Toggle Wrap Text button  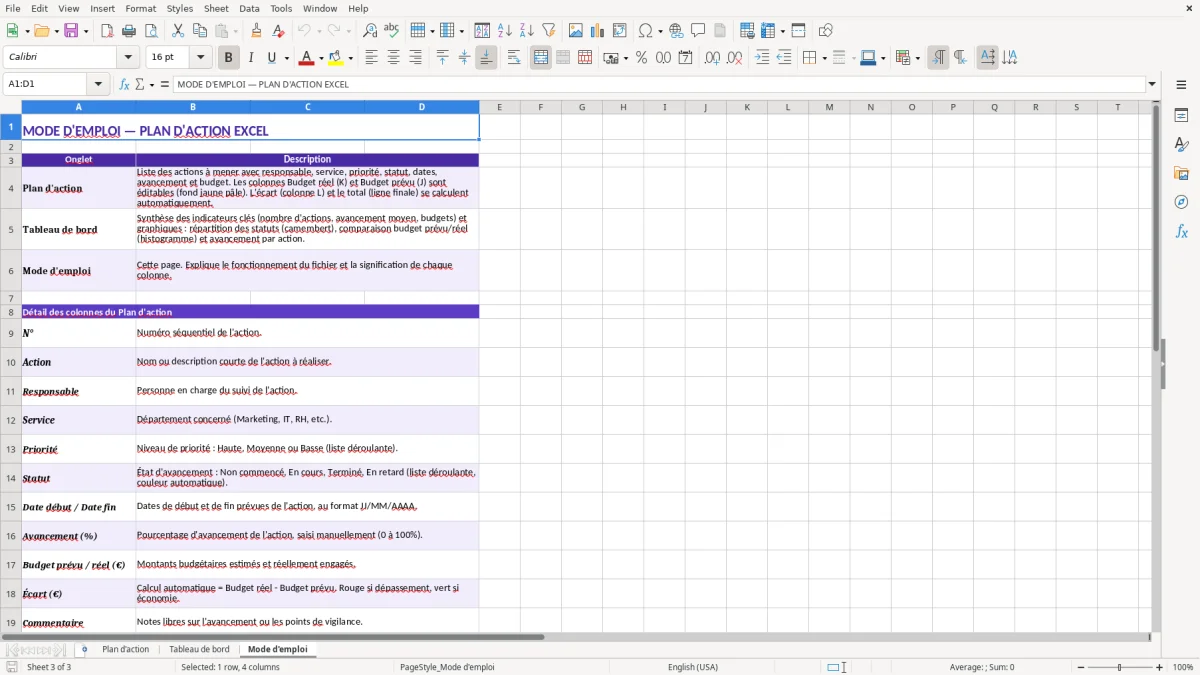point(514,58)
